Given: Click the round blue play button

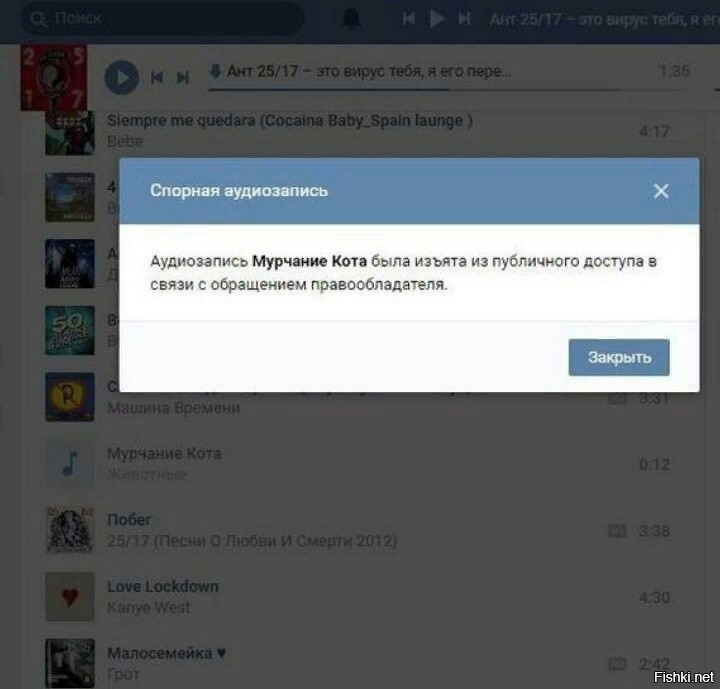Looking at the screenshot, I should point(122,77).
